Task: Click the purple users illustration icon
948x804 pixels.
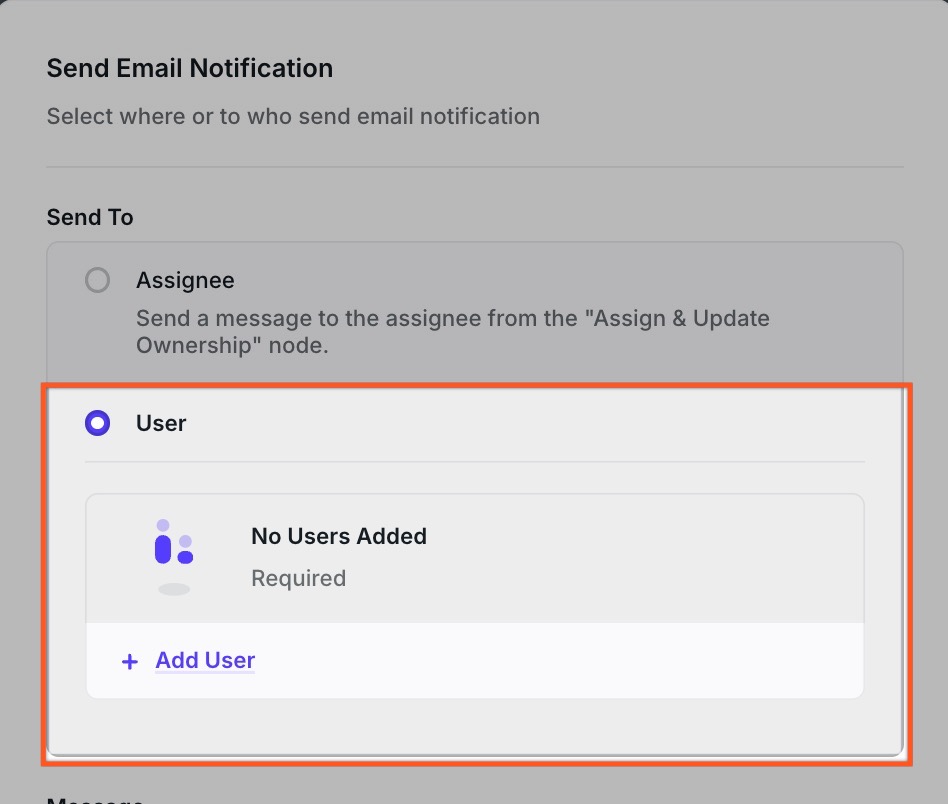Action: (x=173, y=543)
